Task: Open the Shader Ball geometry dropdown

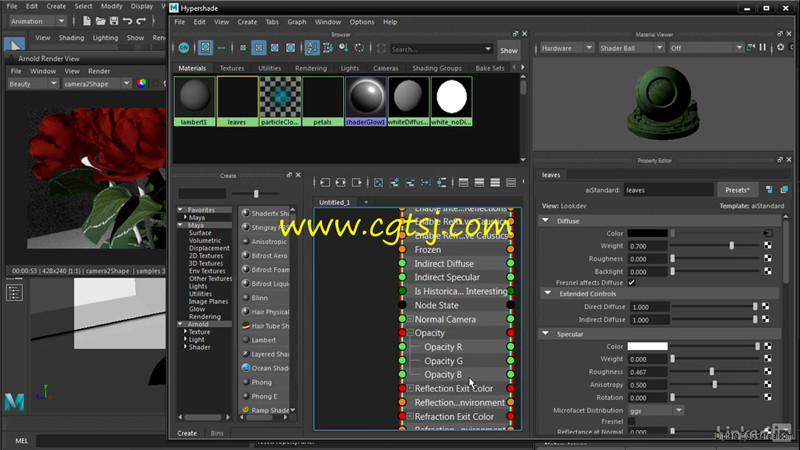Action: click(x=631, y=48)
